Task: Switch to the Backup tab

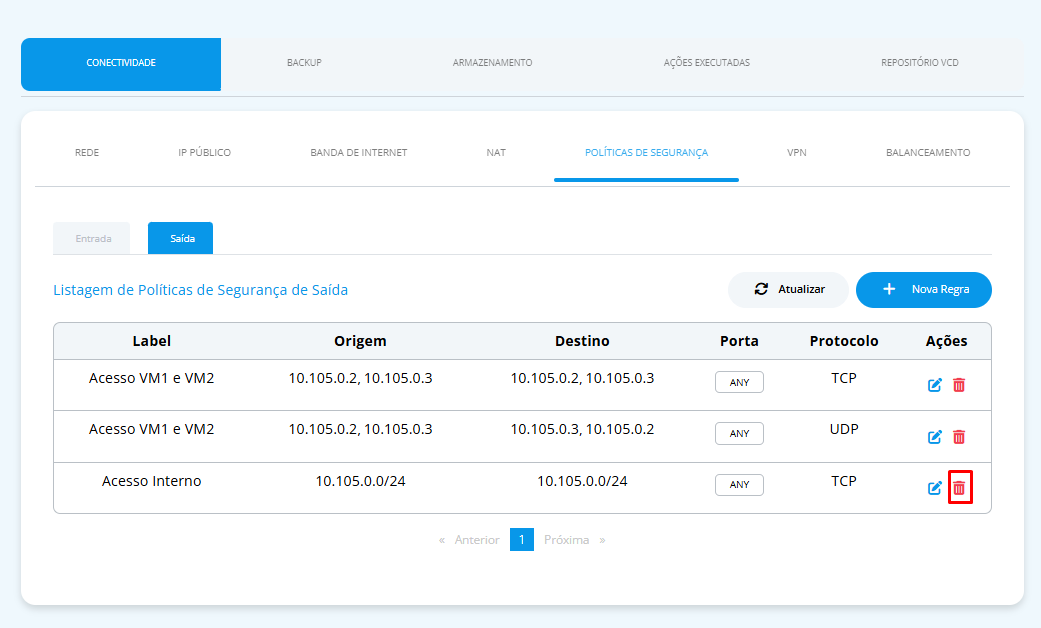Action: coord(304,62)
